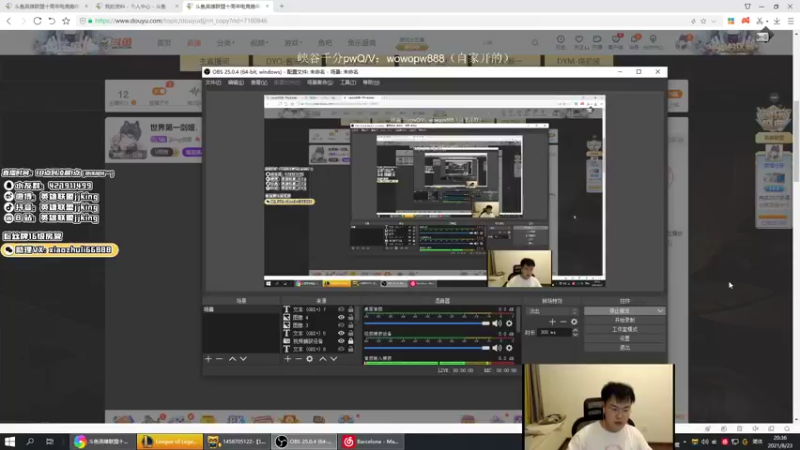Open the Douyu 鱼吧 link
Image resolution: width=800 pixels, height=450 pixels.
pos(324,43)
